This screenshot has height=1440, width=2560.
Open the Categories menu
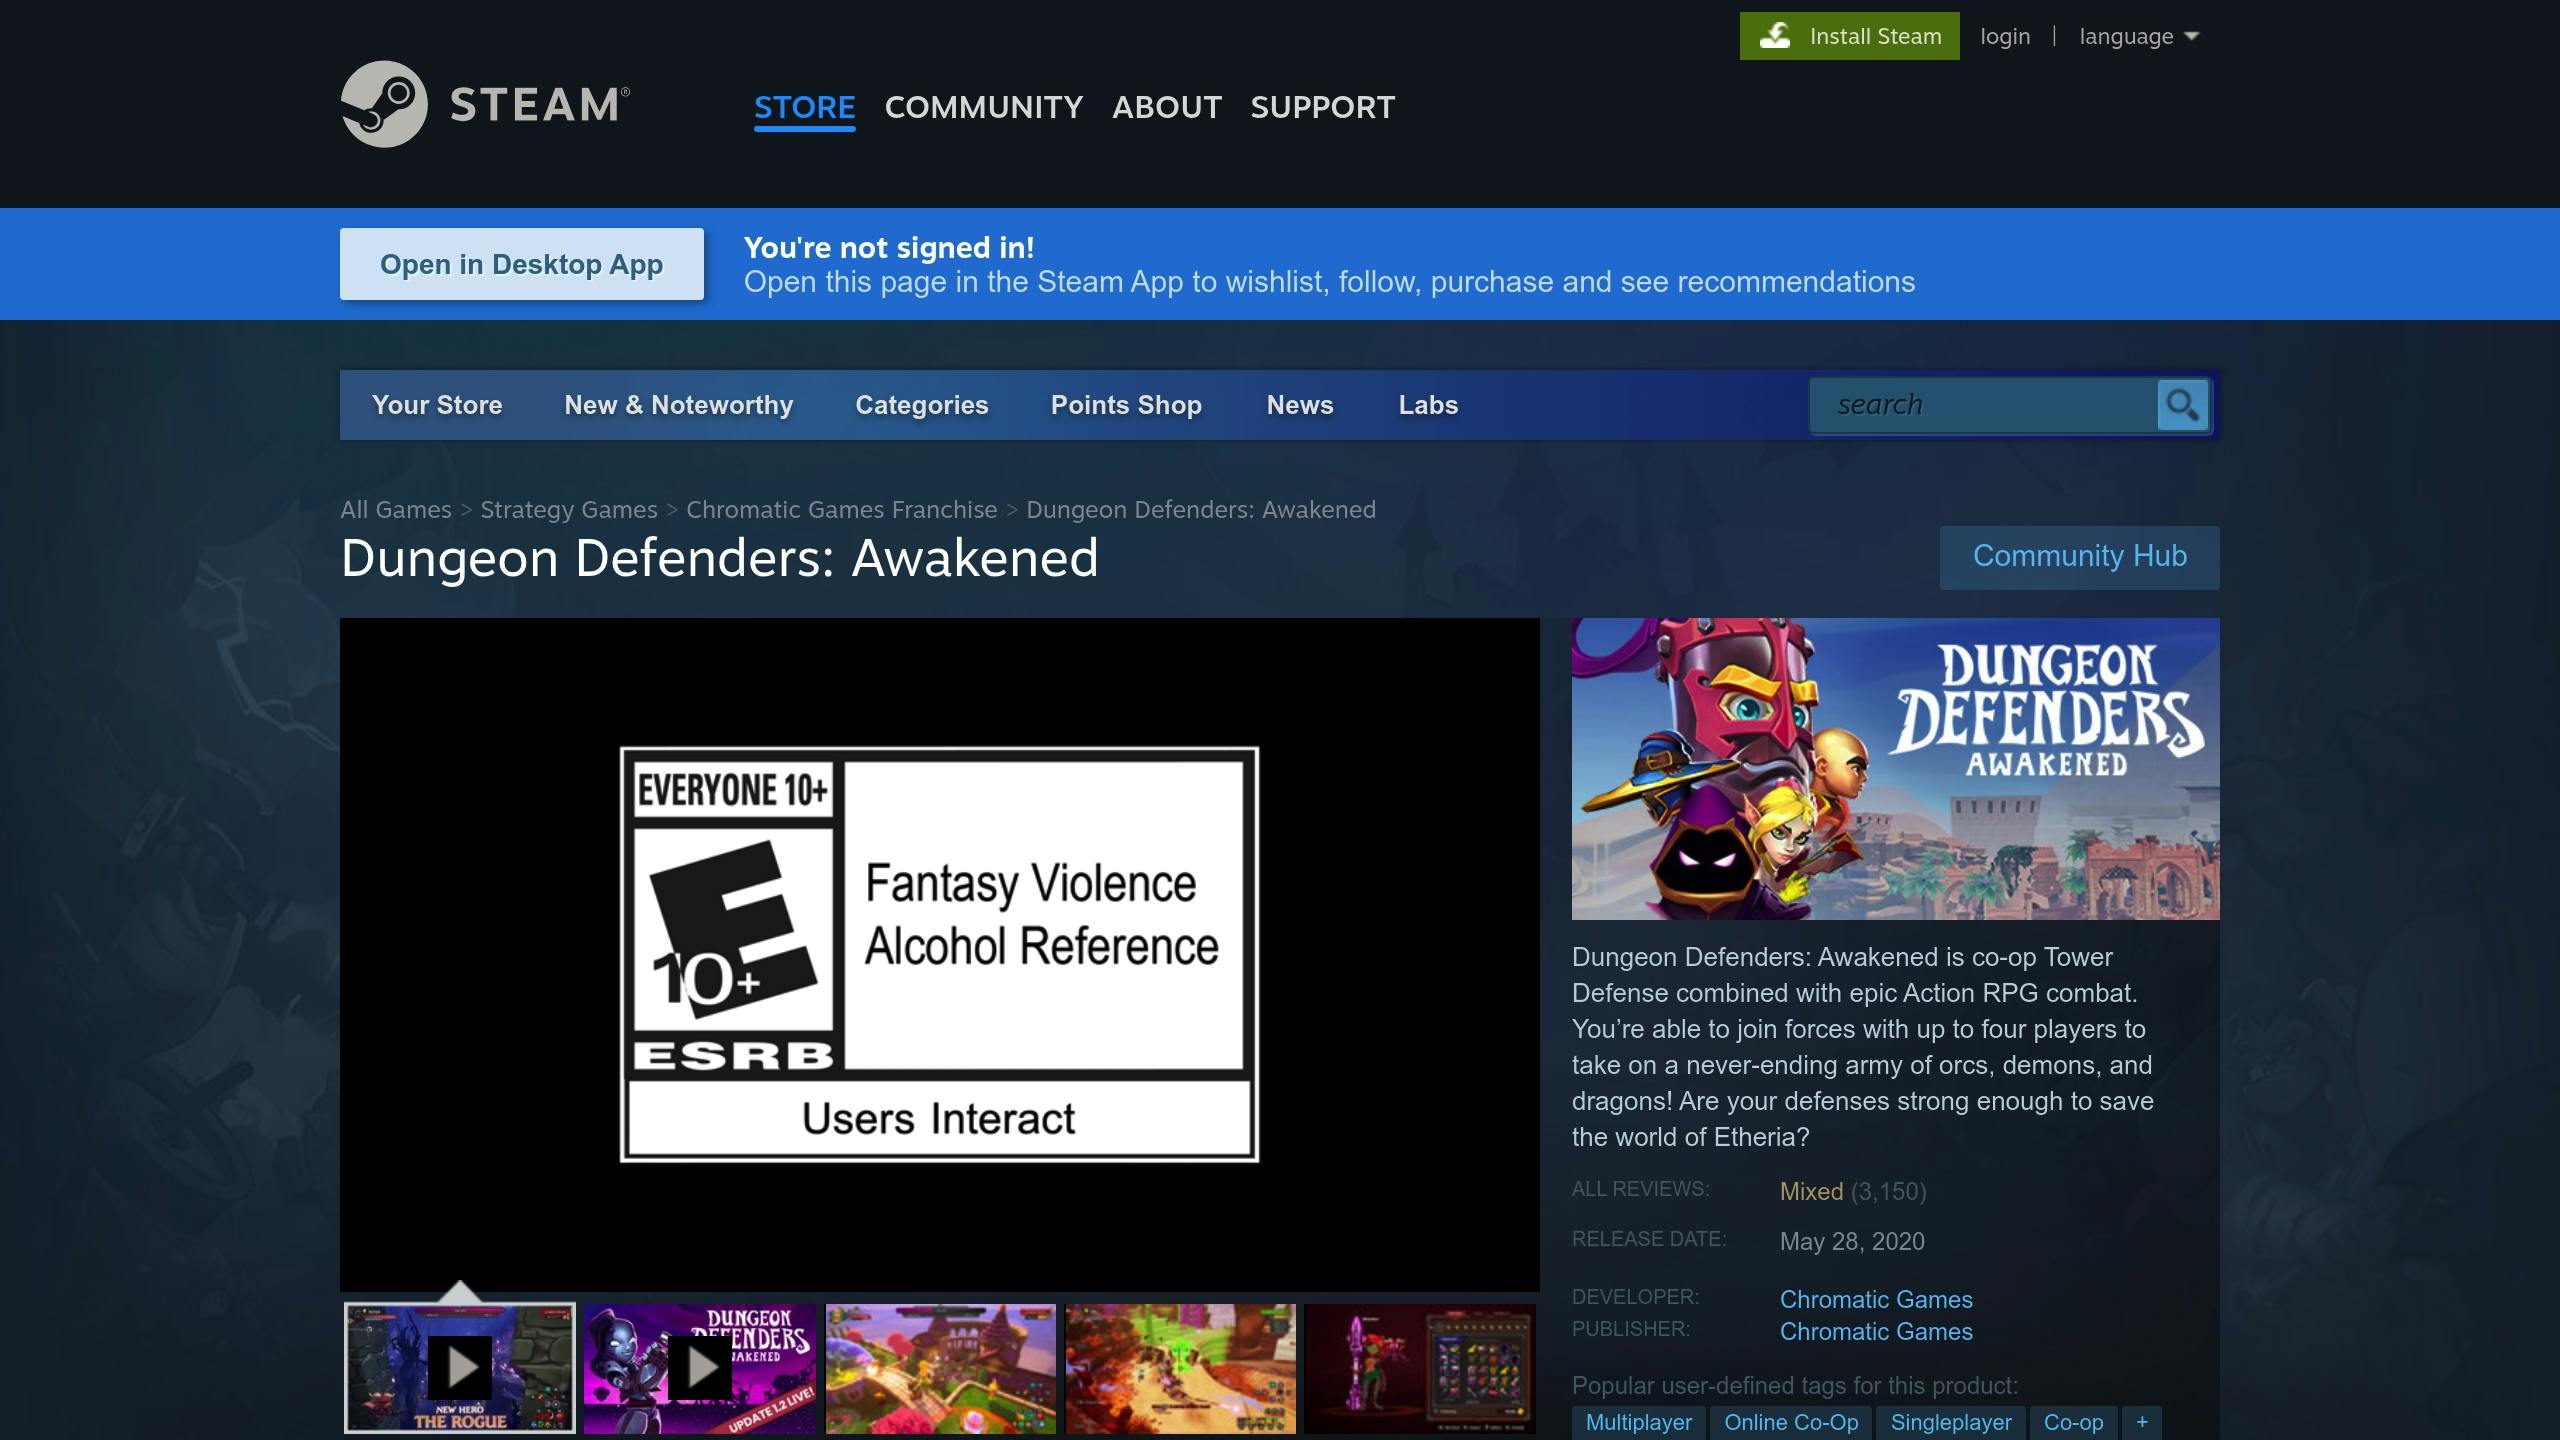pos(921,405)
